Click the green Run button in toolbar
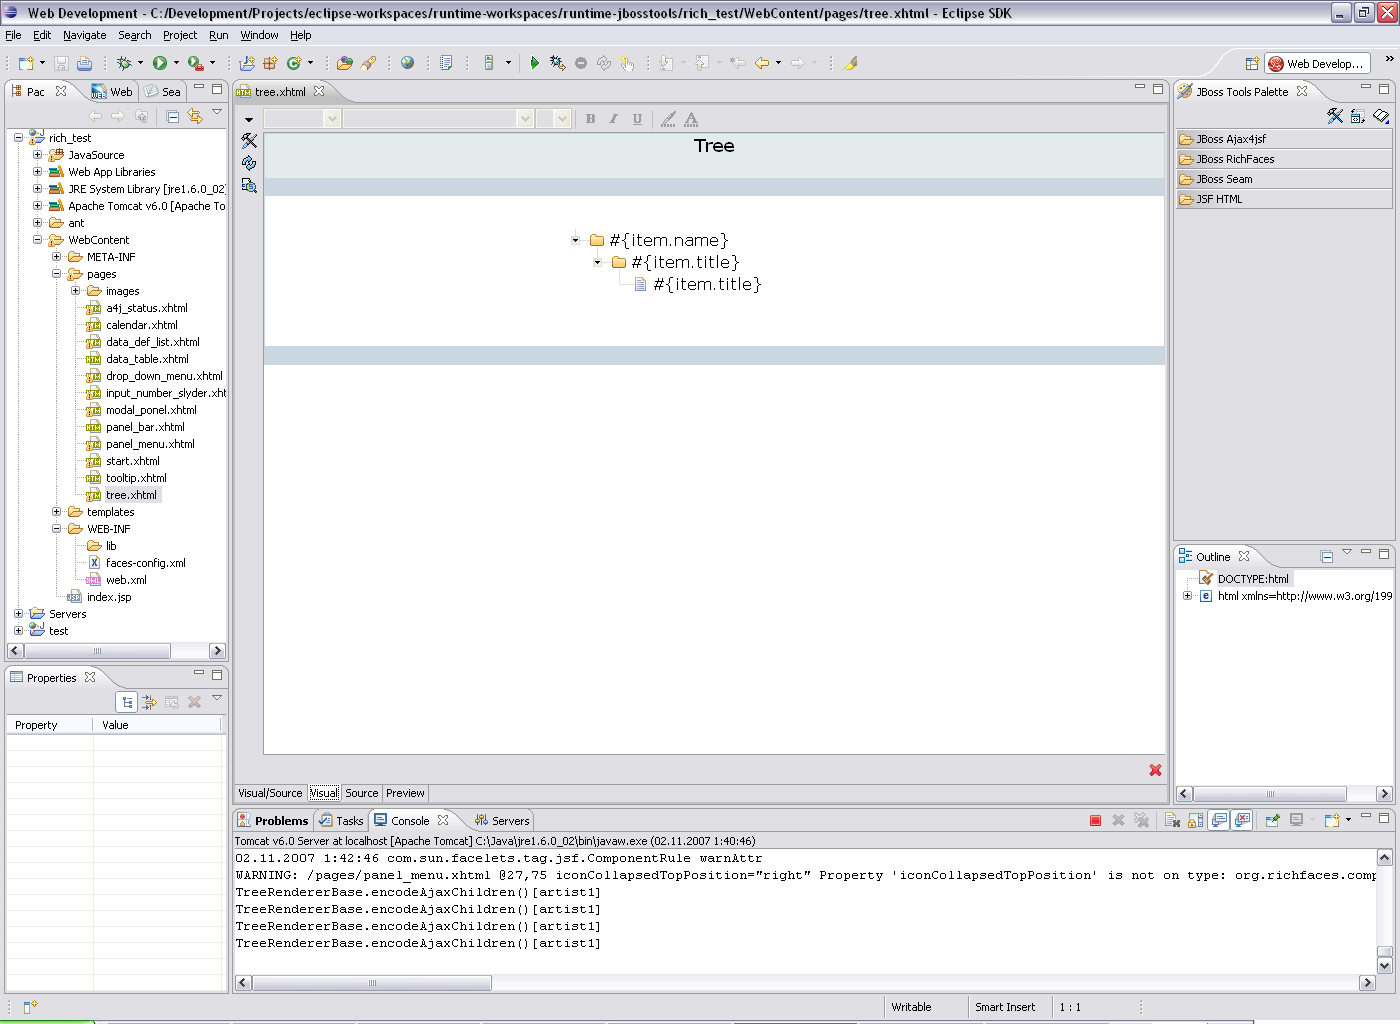Image resolution: width=1400 pixels, height=1024 pixels. tap(159, 63)
